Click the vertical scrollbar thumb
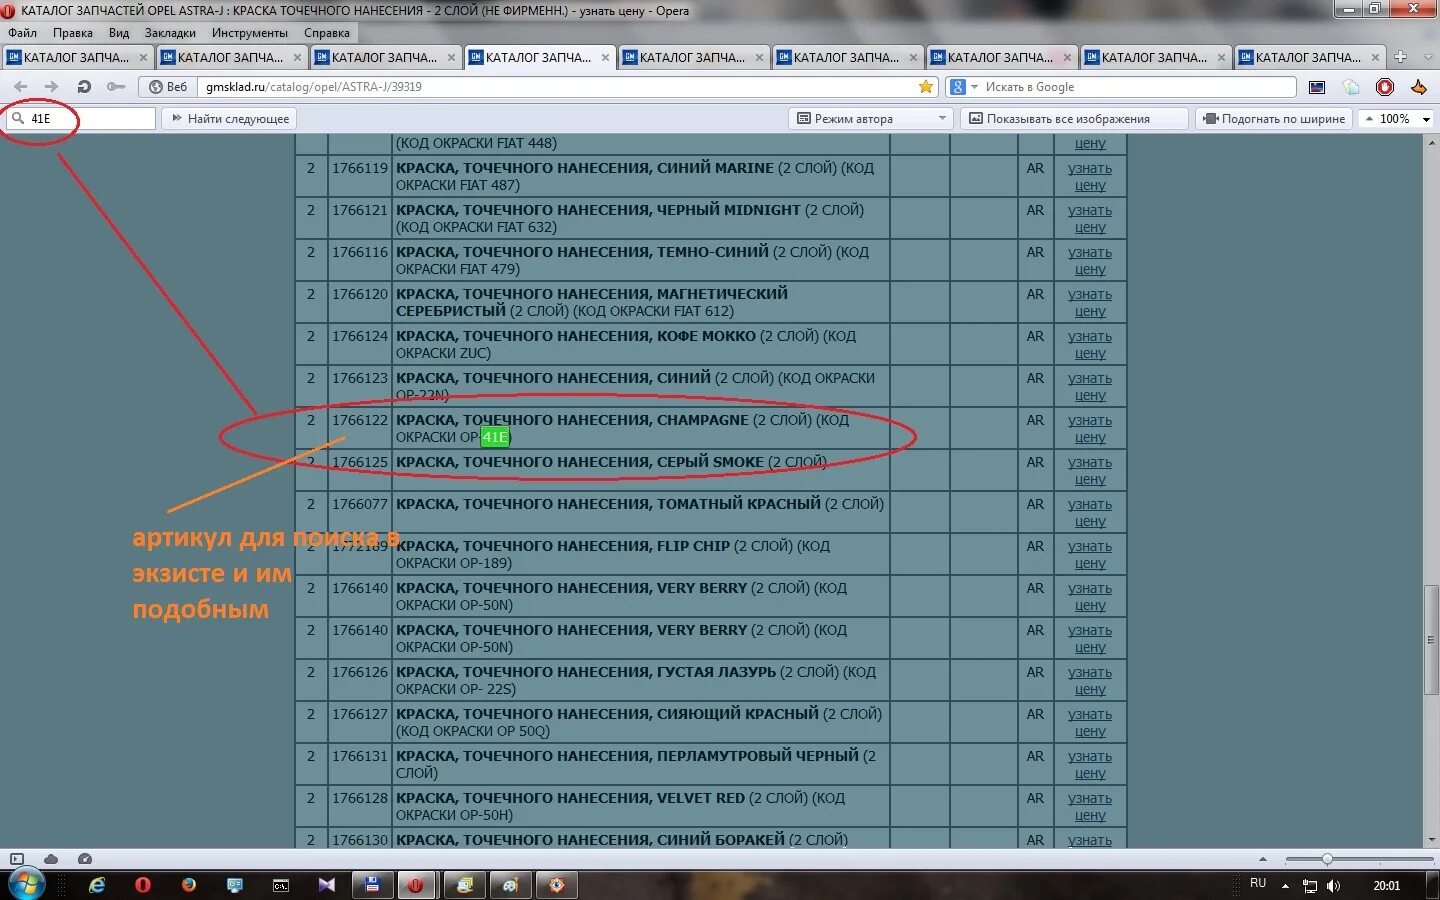This screenshot has width=1440, height=900. 1431,639
